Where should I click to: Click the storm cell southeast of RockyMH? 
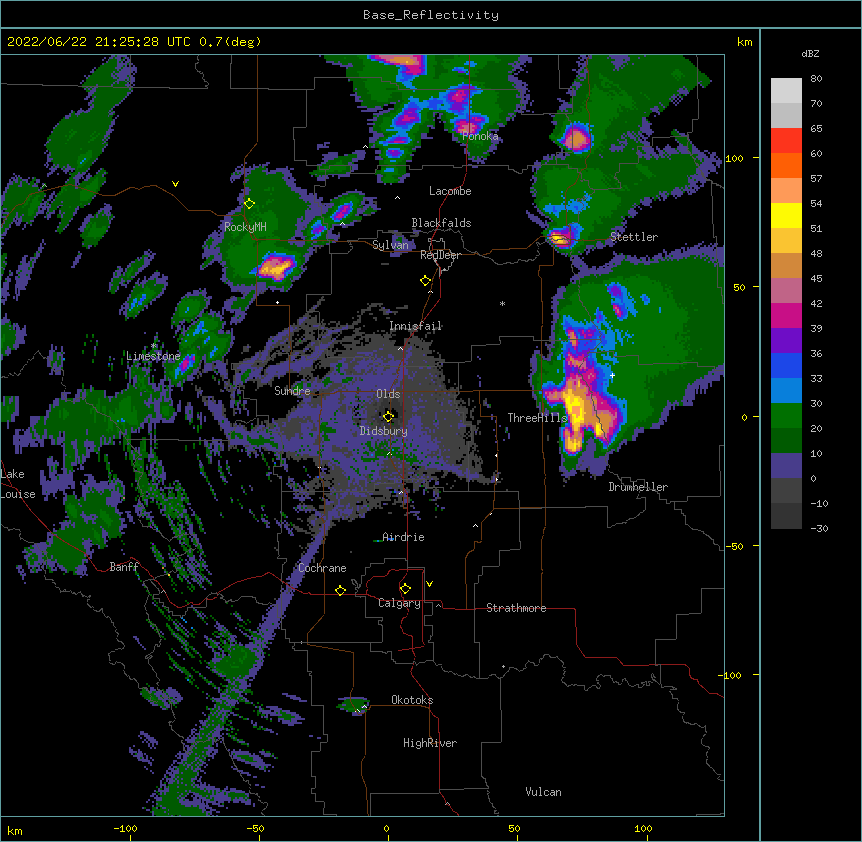275,267
